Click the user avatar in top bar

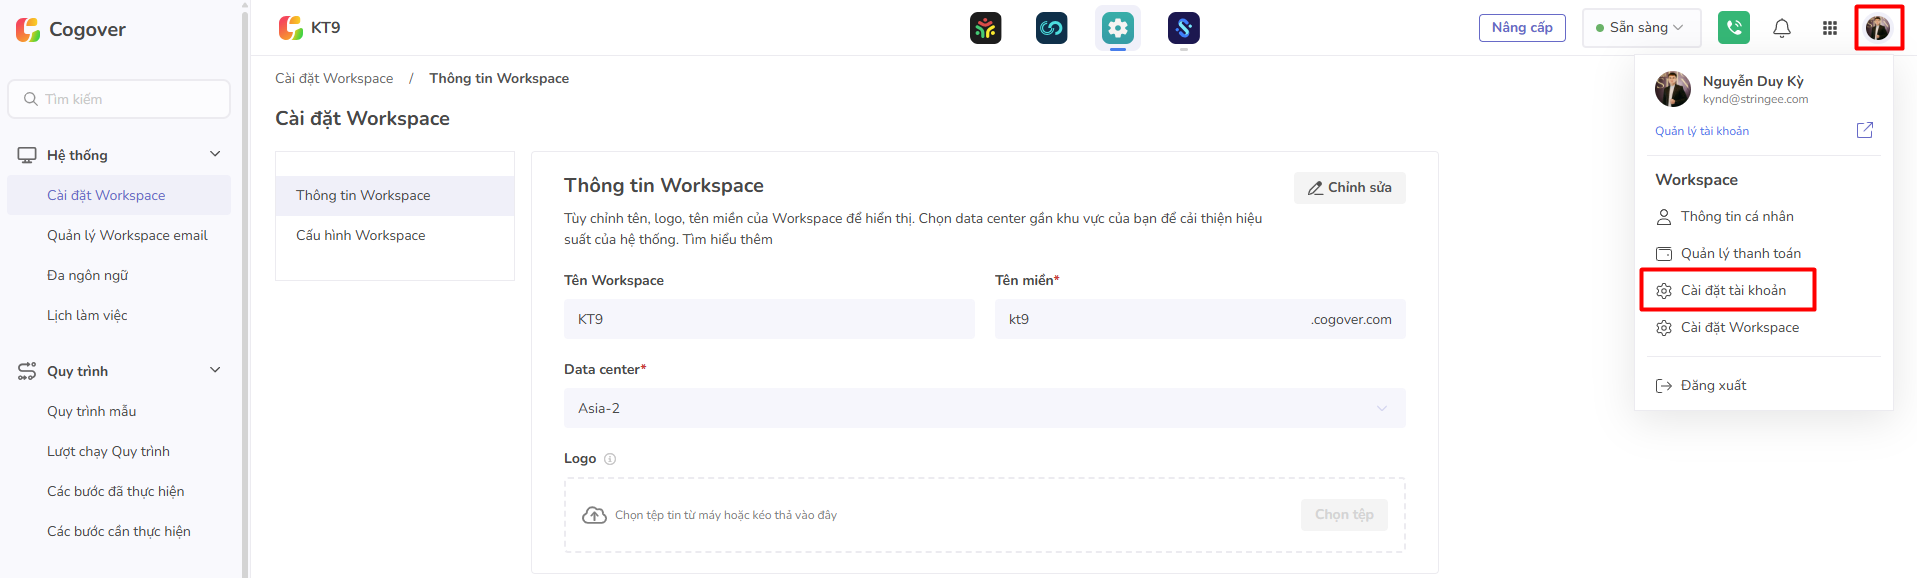click(x=1878, y=28)
